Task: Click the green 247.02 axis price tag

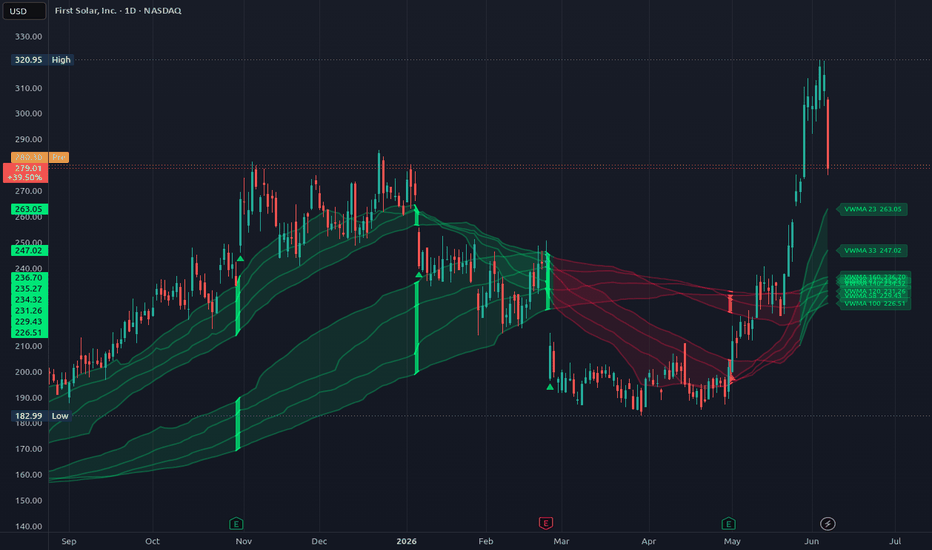Action: point(29,250)
